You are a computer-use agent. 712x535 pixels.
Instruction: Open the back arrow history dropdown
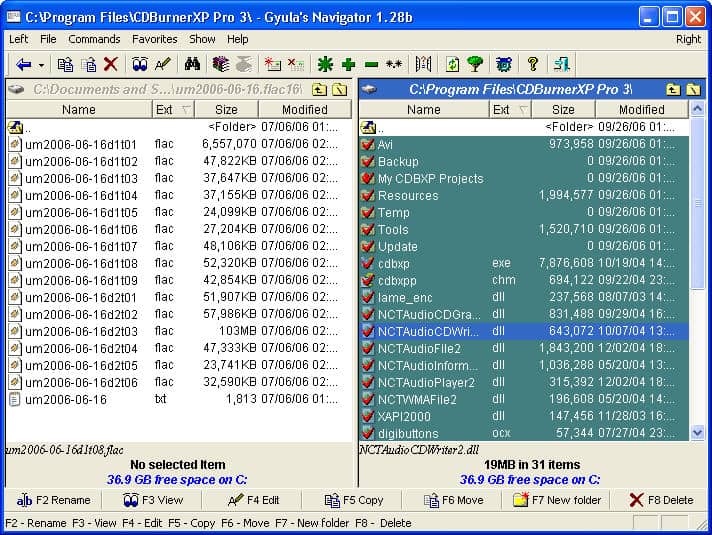[39, 65]
